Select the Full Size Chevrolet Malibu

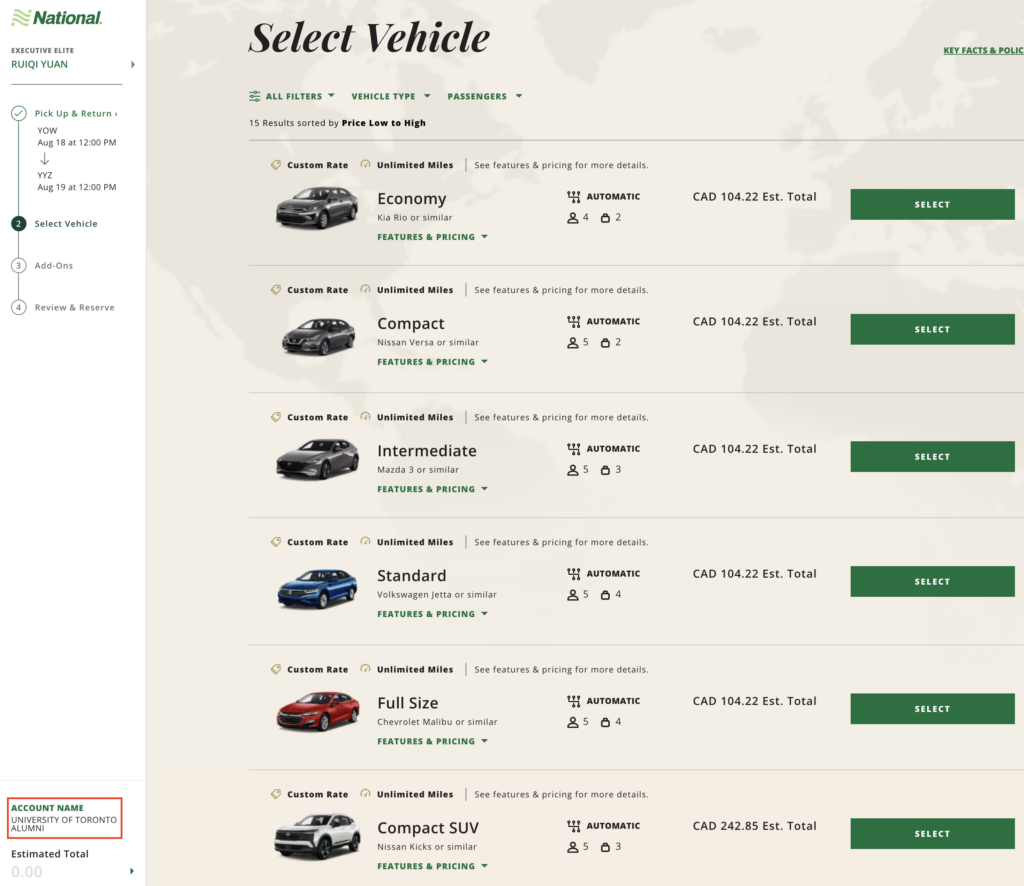point(932,708)
